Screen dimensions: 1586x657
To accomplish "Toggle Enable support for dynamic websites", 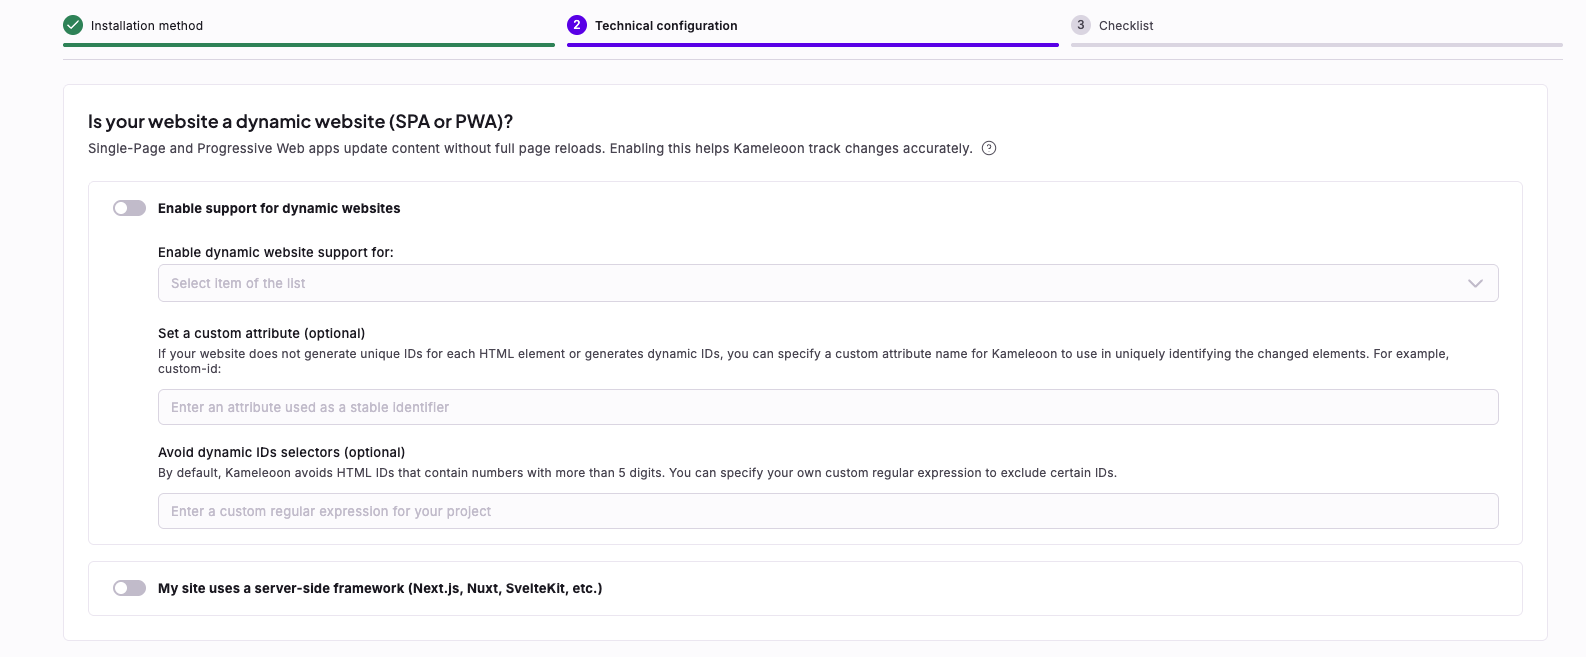I will click(130, 208).
